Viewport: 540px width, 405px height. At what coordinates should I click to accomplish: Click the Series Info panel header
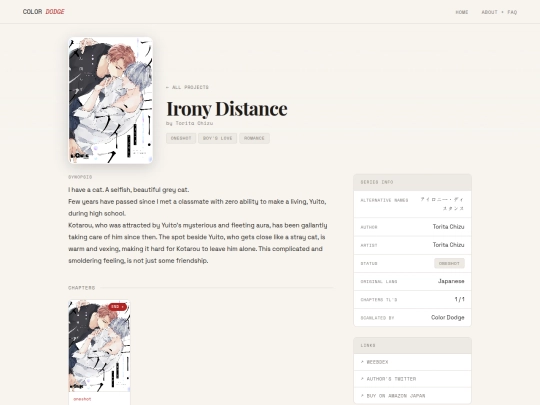click(x=413, y=182)
